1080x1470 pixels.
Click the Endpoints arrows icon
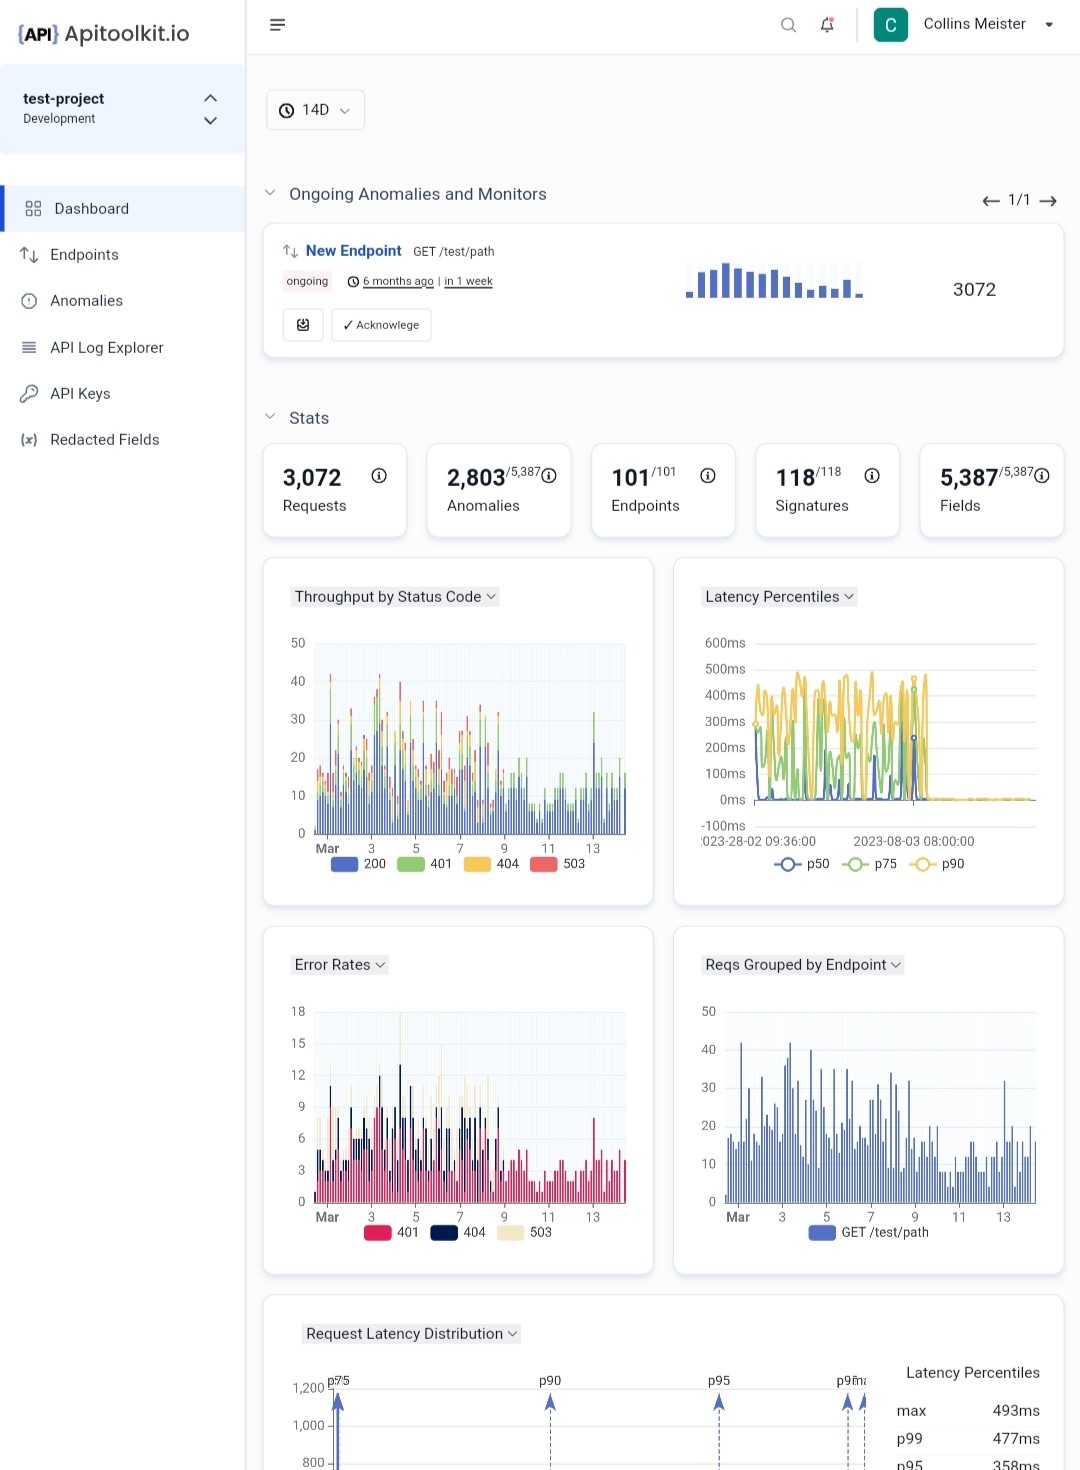point(29,255)
